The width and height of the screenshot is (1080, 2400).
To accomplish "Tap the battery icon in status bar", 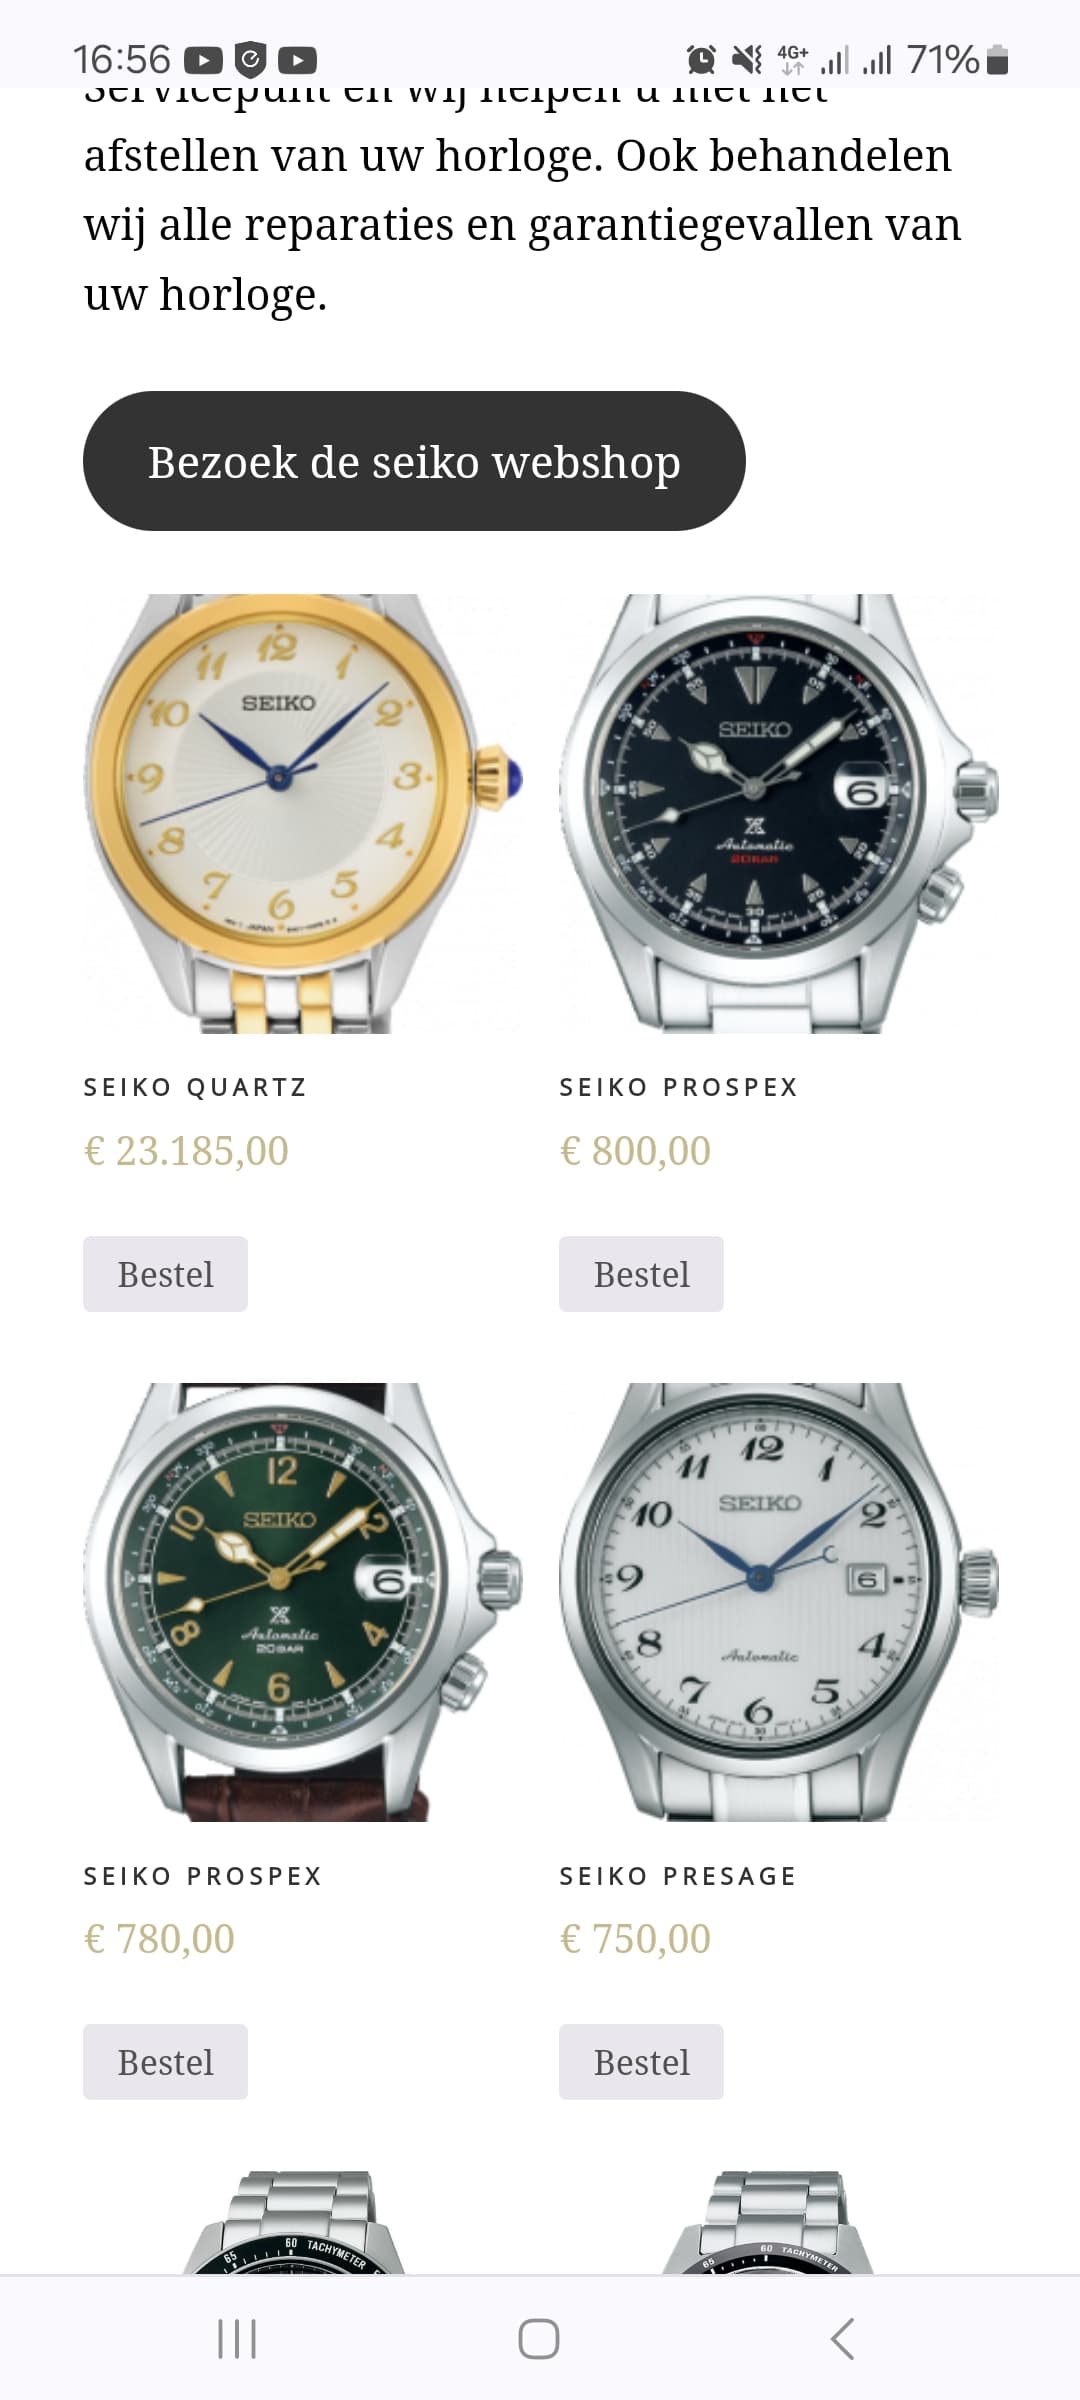I will 997,60.
